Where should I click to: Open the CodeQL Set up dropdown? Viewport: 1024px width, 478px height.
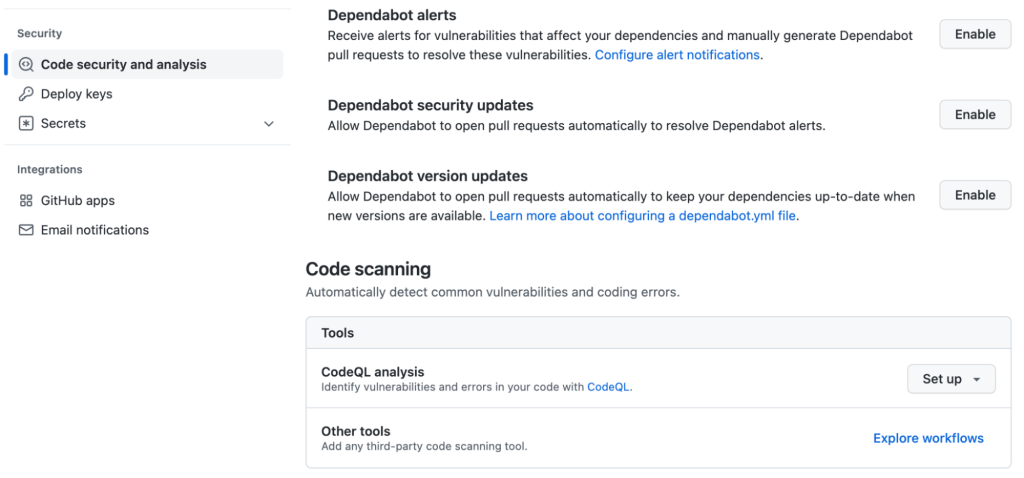951,379
